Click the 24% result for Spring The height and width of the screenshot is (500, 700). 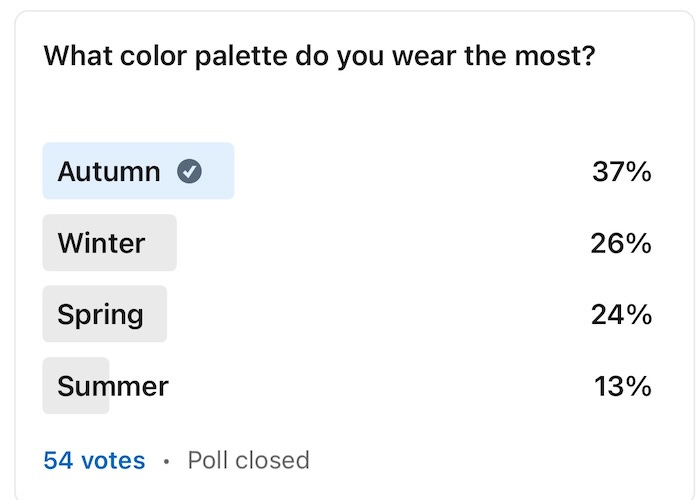pos(621,315)
